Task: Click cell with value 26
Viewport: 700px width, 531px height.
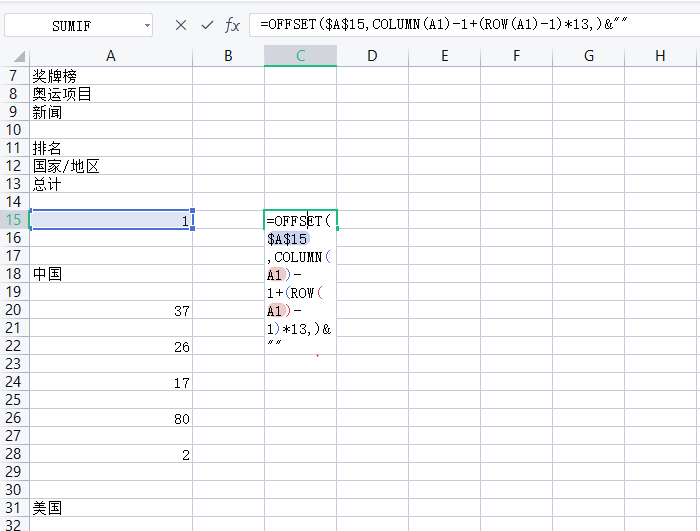Action: [x=111, y=346]
